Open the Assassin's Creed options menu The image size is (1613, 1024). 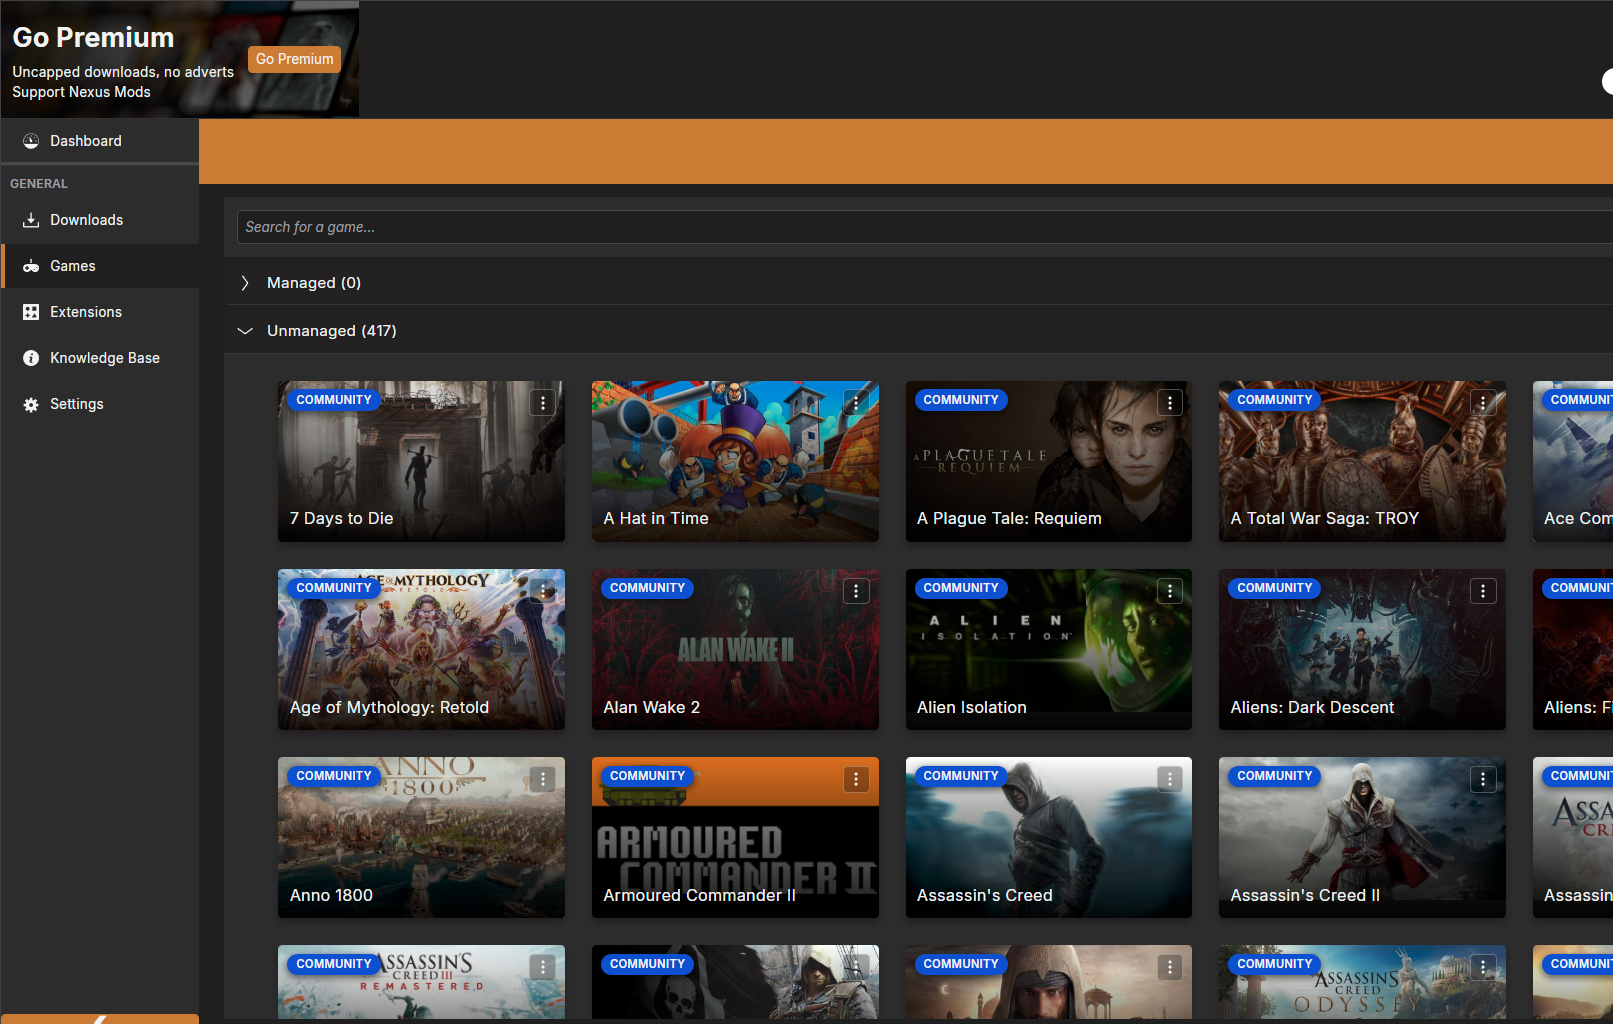pyautogui.click(x=1170, y=779)
